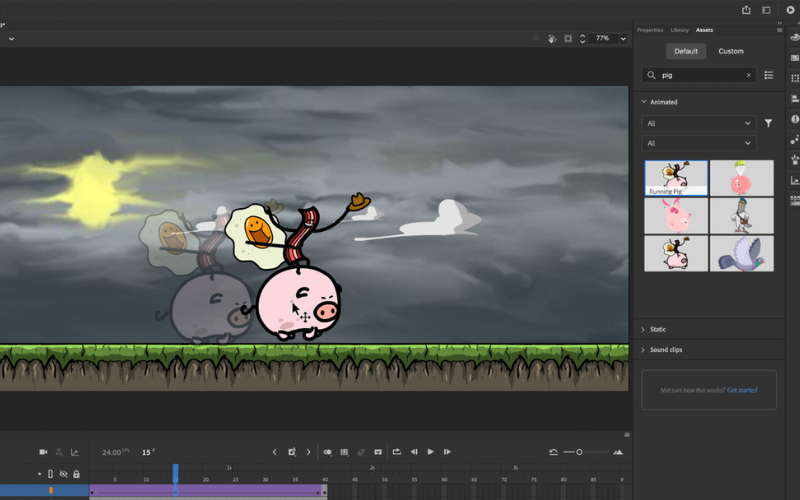
Task: Toggle the lock all layers icon
Action: tap(76, 474)
